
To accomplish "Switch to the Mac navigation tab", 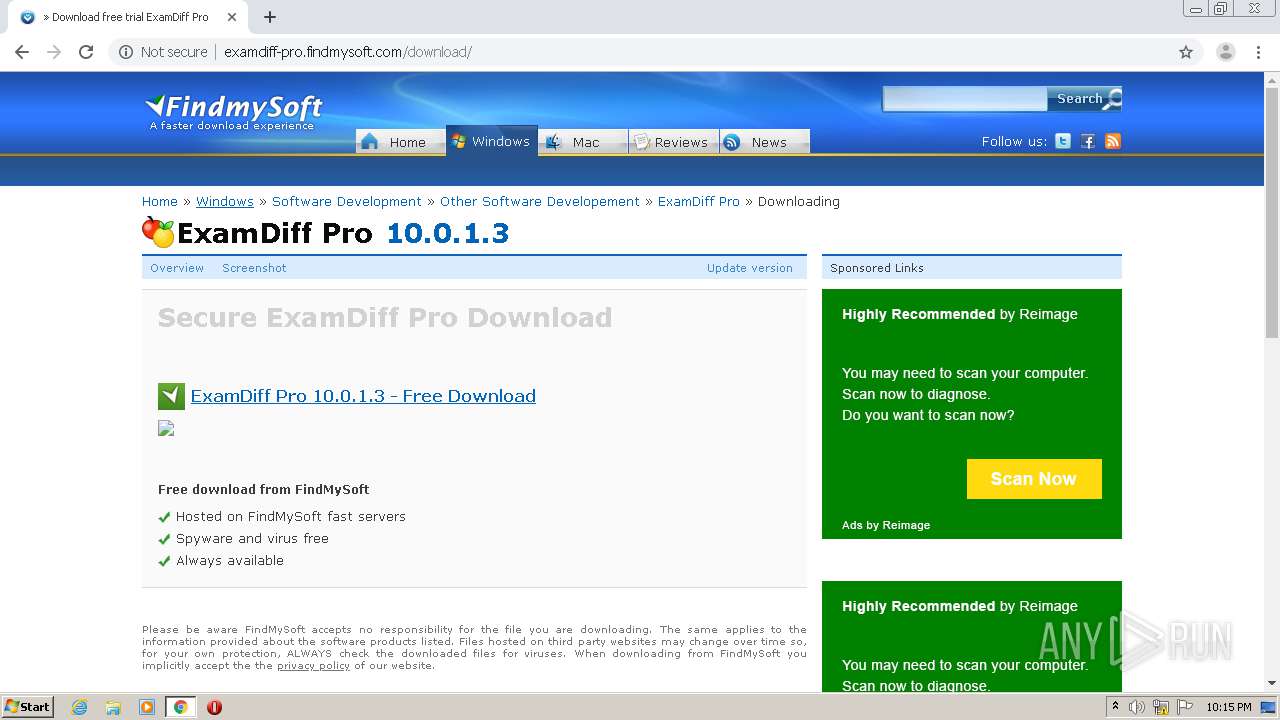I will tap(583, 141).
